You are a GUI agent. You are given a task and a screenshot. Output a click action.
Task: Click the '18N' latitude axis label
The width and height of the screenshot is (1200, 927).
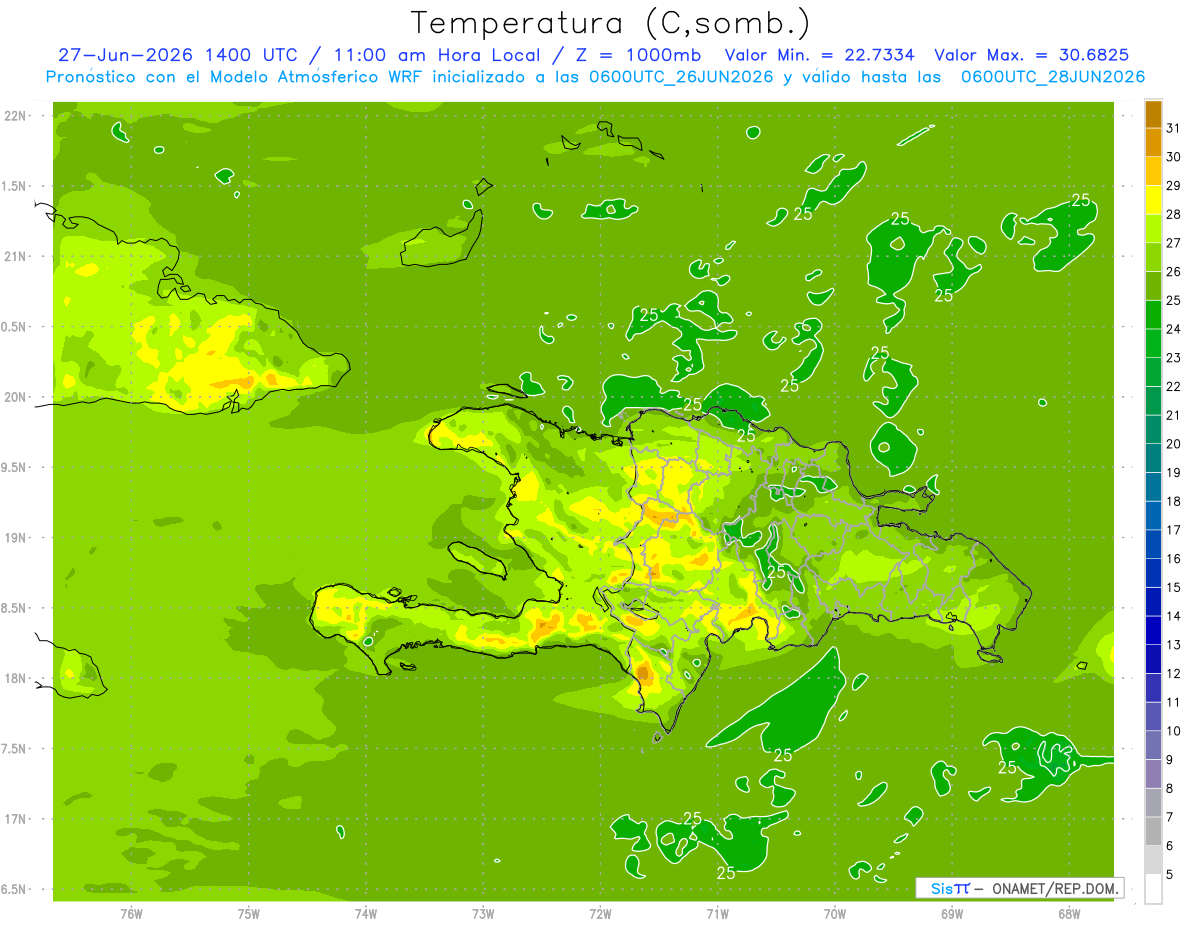click(x=17, y=678)
